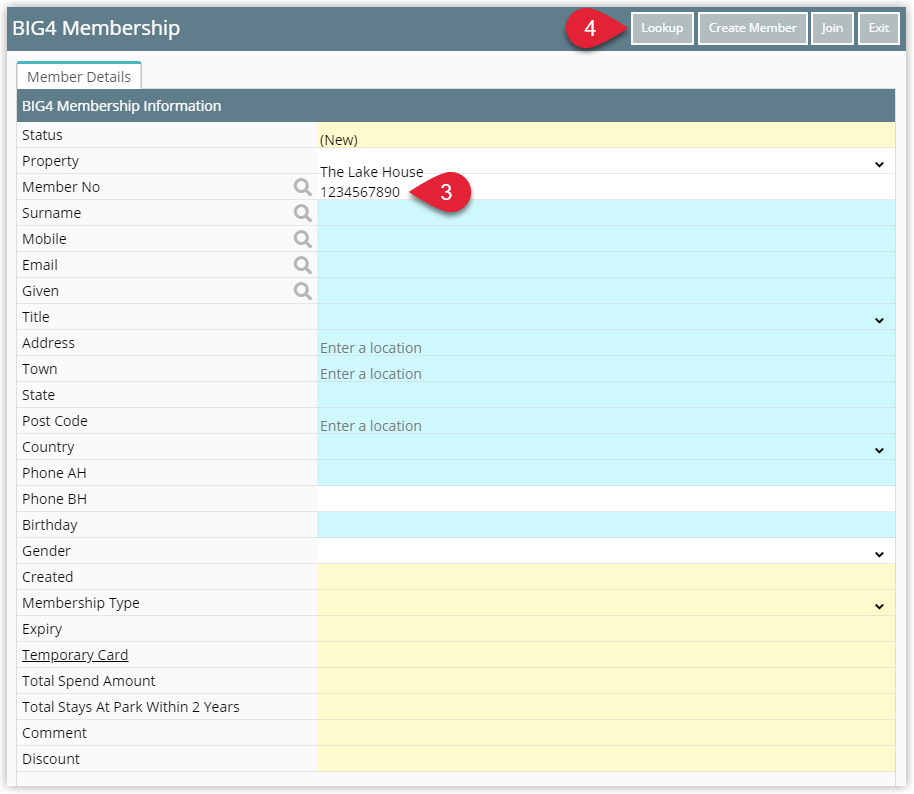Click the Email search magnifier icon
Image resolution: width=914 pixels, height=794 pixels.
click(x=302, y=265)
